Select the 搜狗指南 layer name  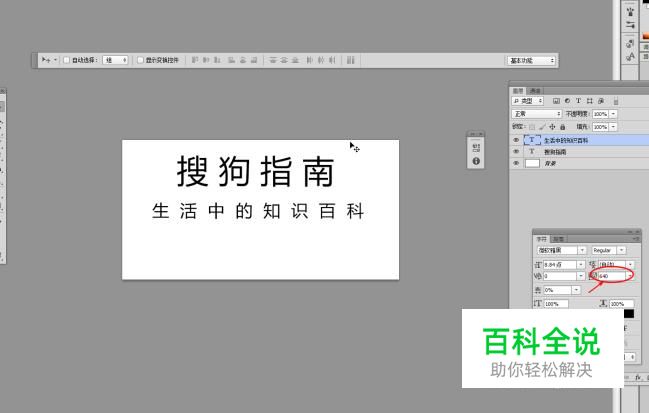pos(555,152)
